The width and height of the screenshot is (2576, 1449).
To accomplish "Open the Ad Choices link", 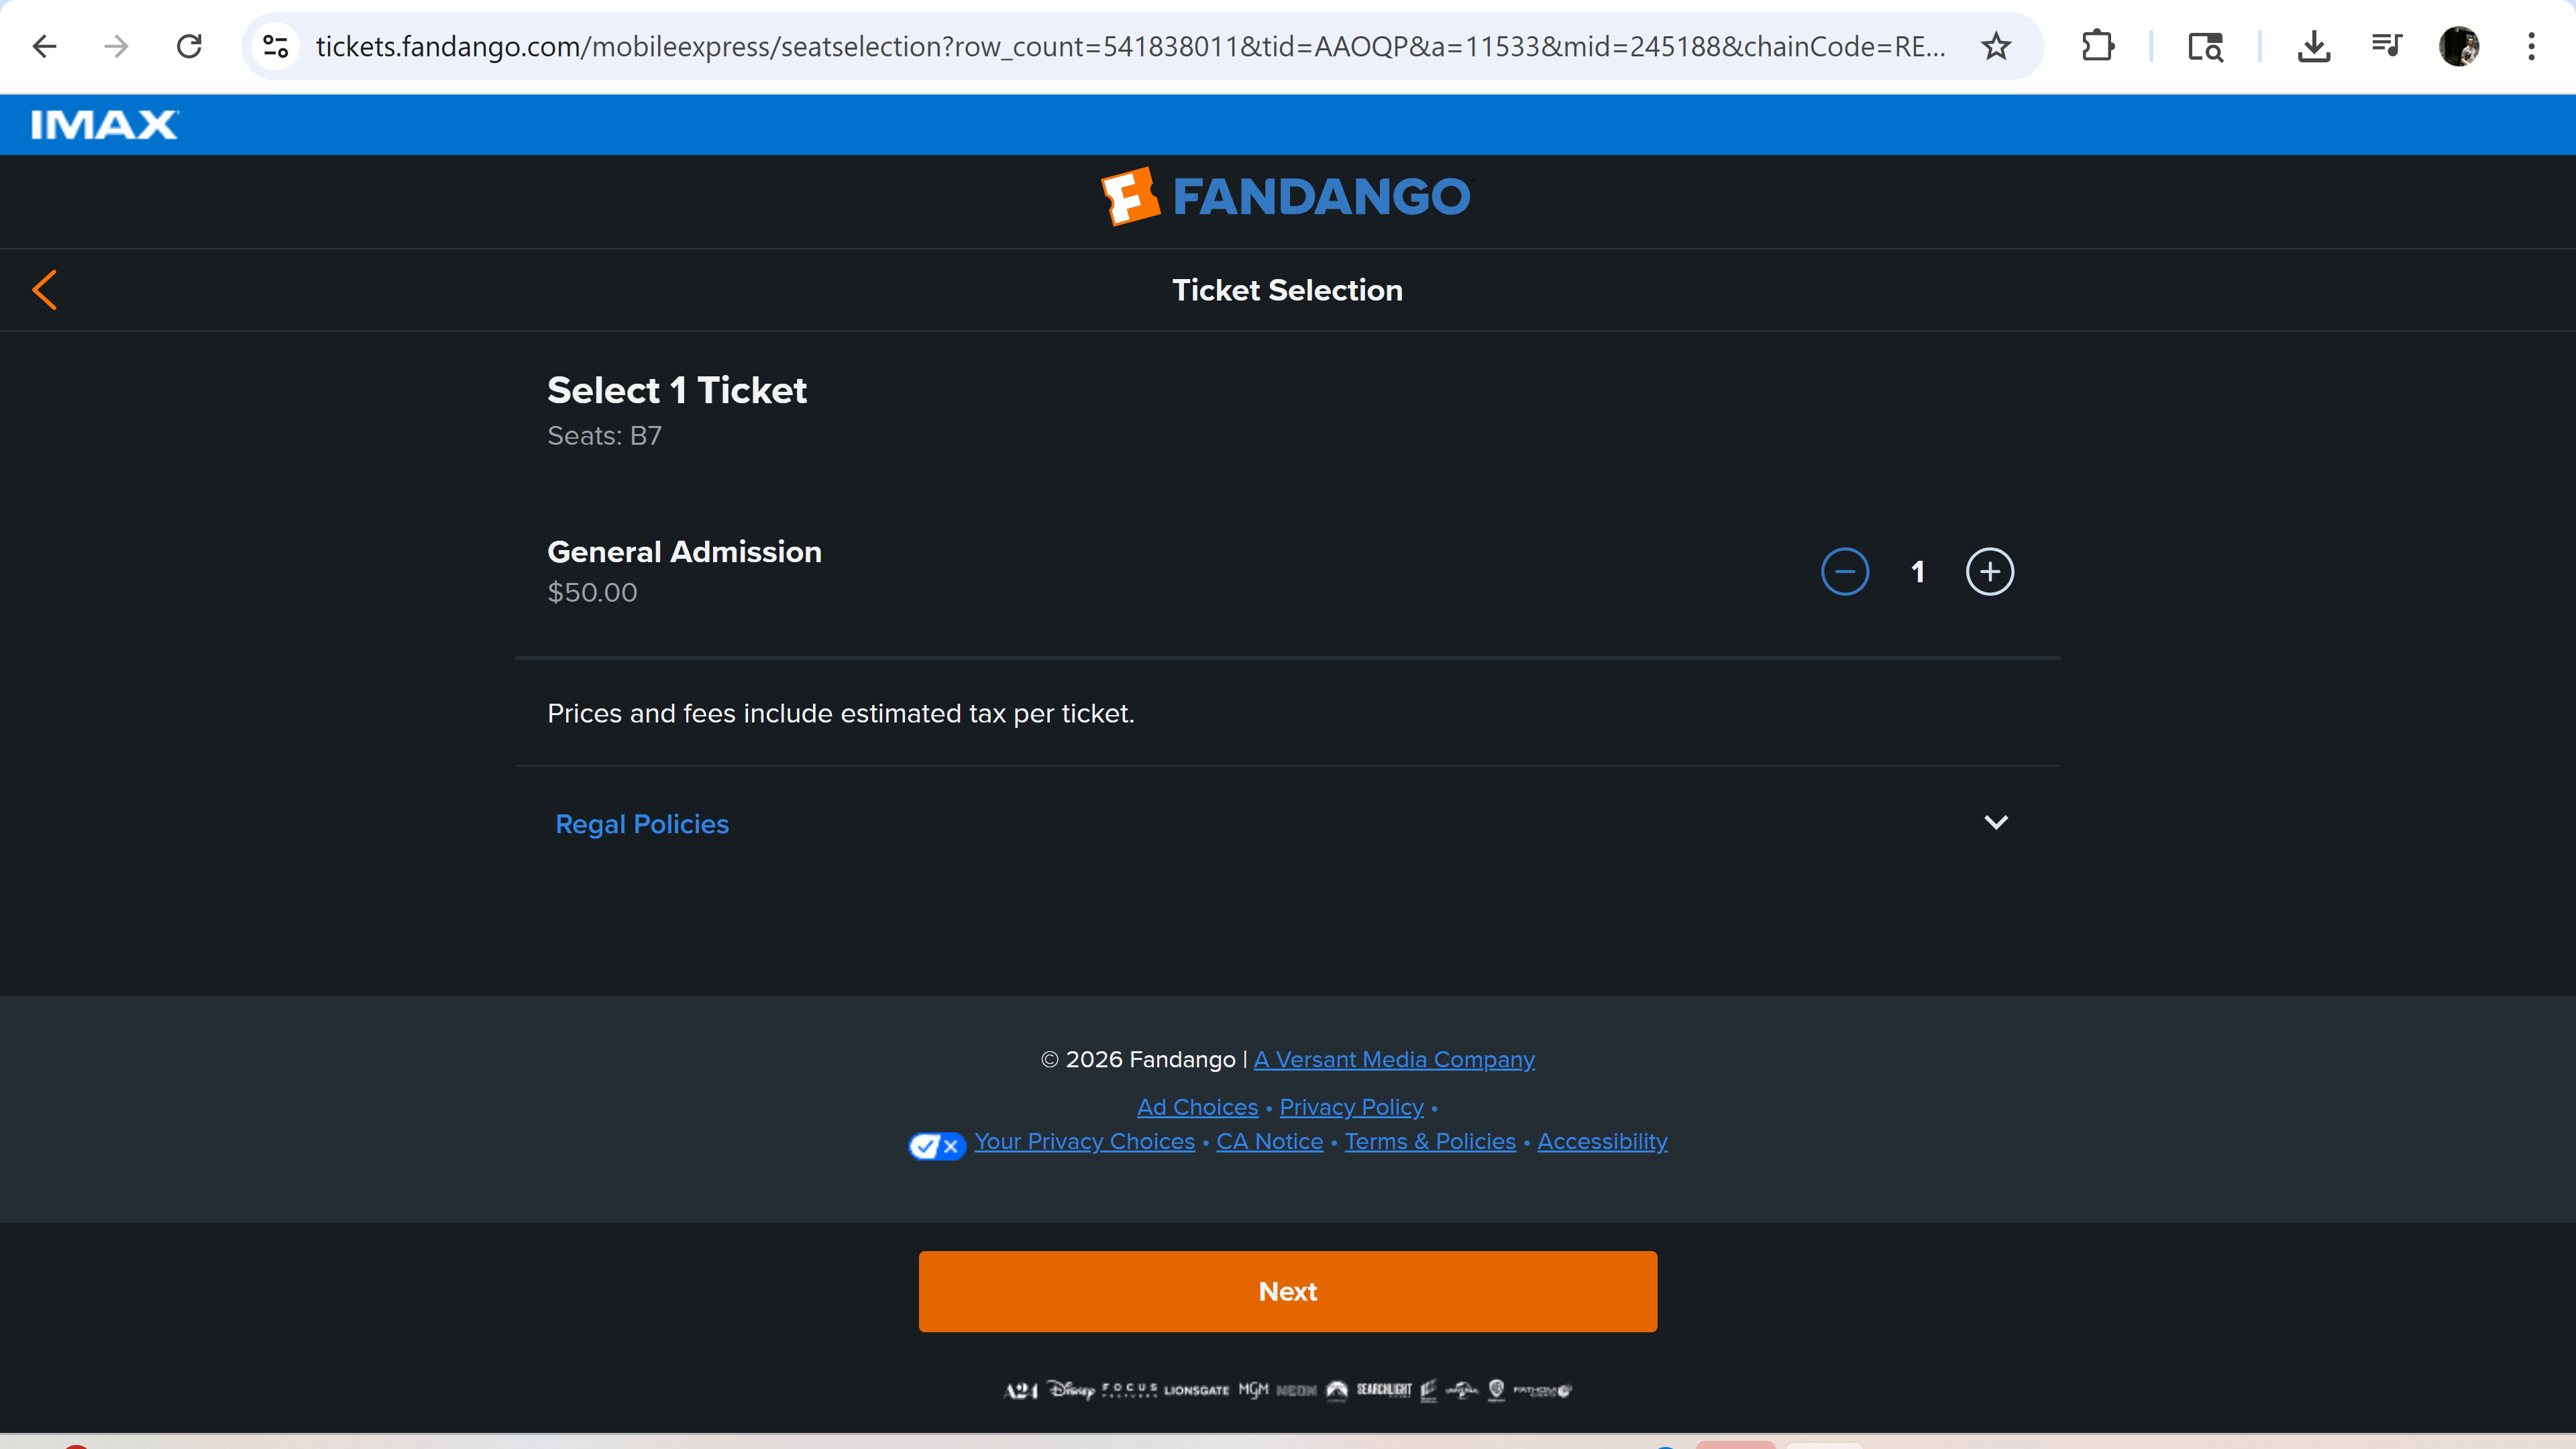I will coord(1197,1107).
